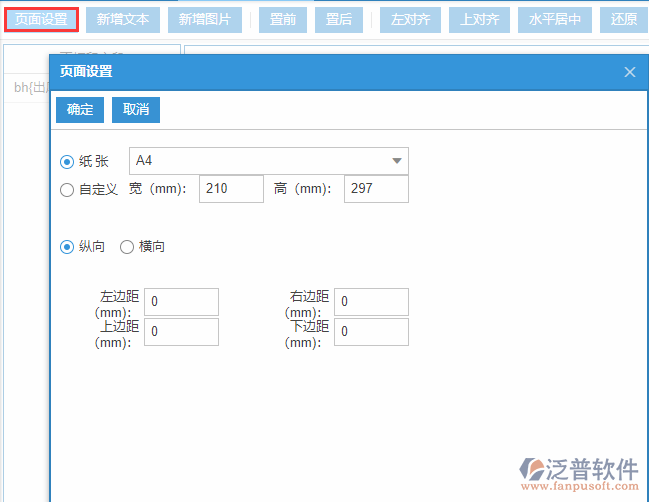Image resolution: width=649 pixels, height=502 pixels.
Task: Click the 上对齐 toolbar button
Action: (x=479, y=19)
